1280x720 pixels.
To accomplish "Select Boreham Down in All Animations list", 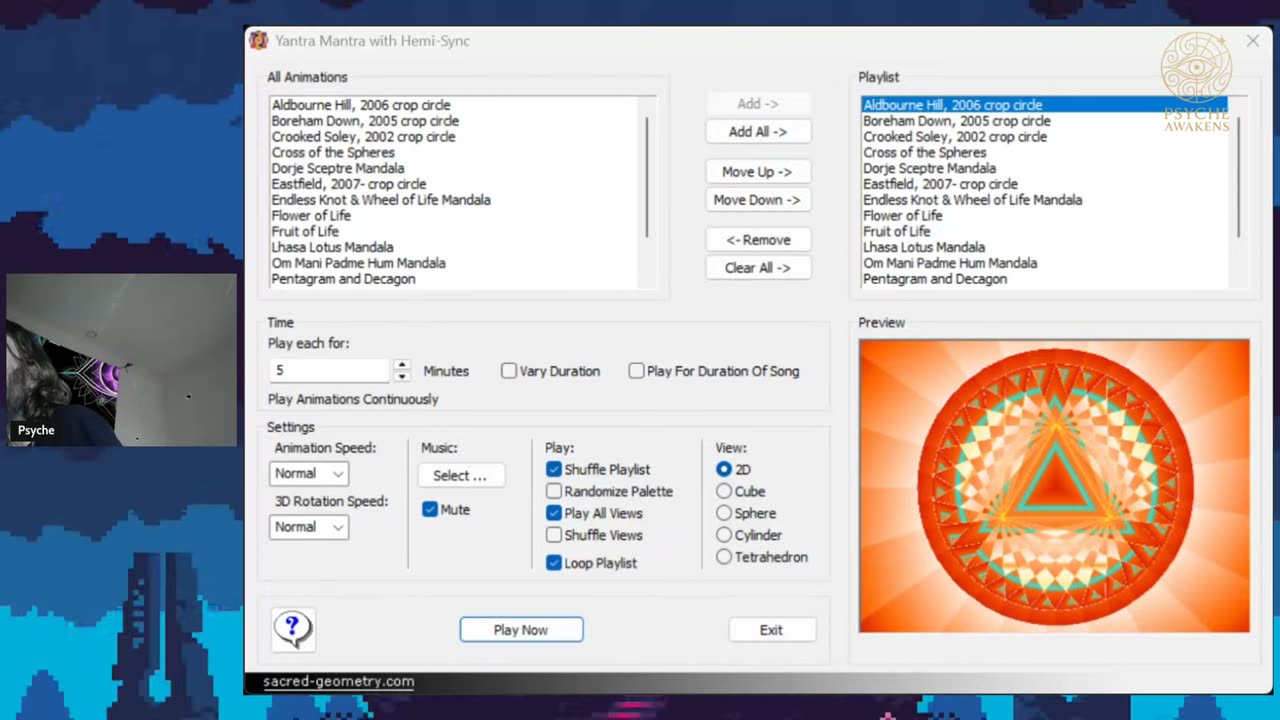I will [x=365, y=121].
